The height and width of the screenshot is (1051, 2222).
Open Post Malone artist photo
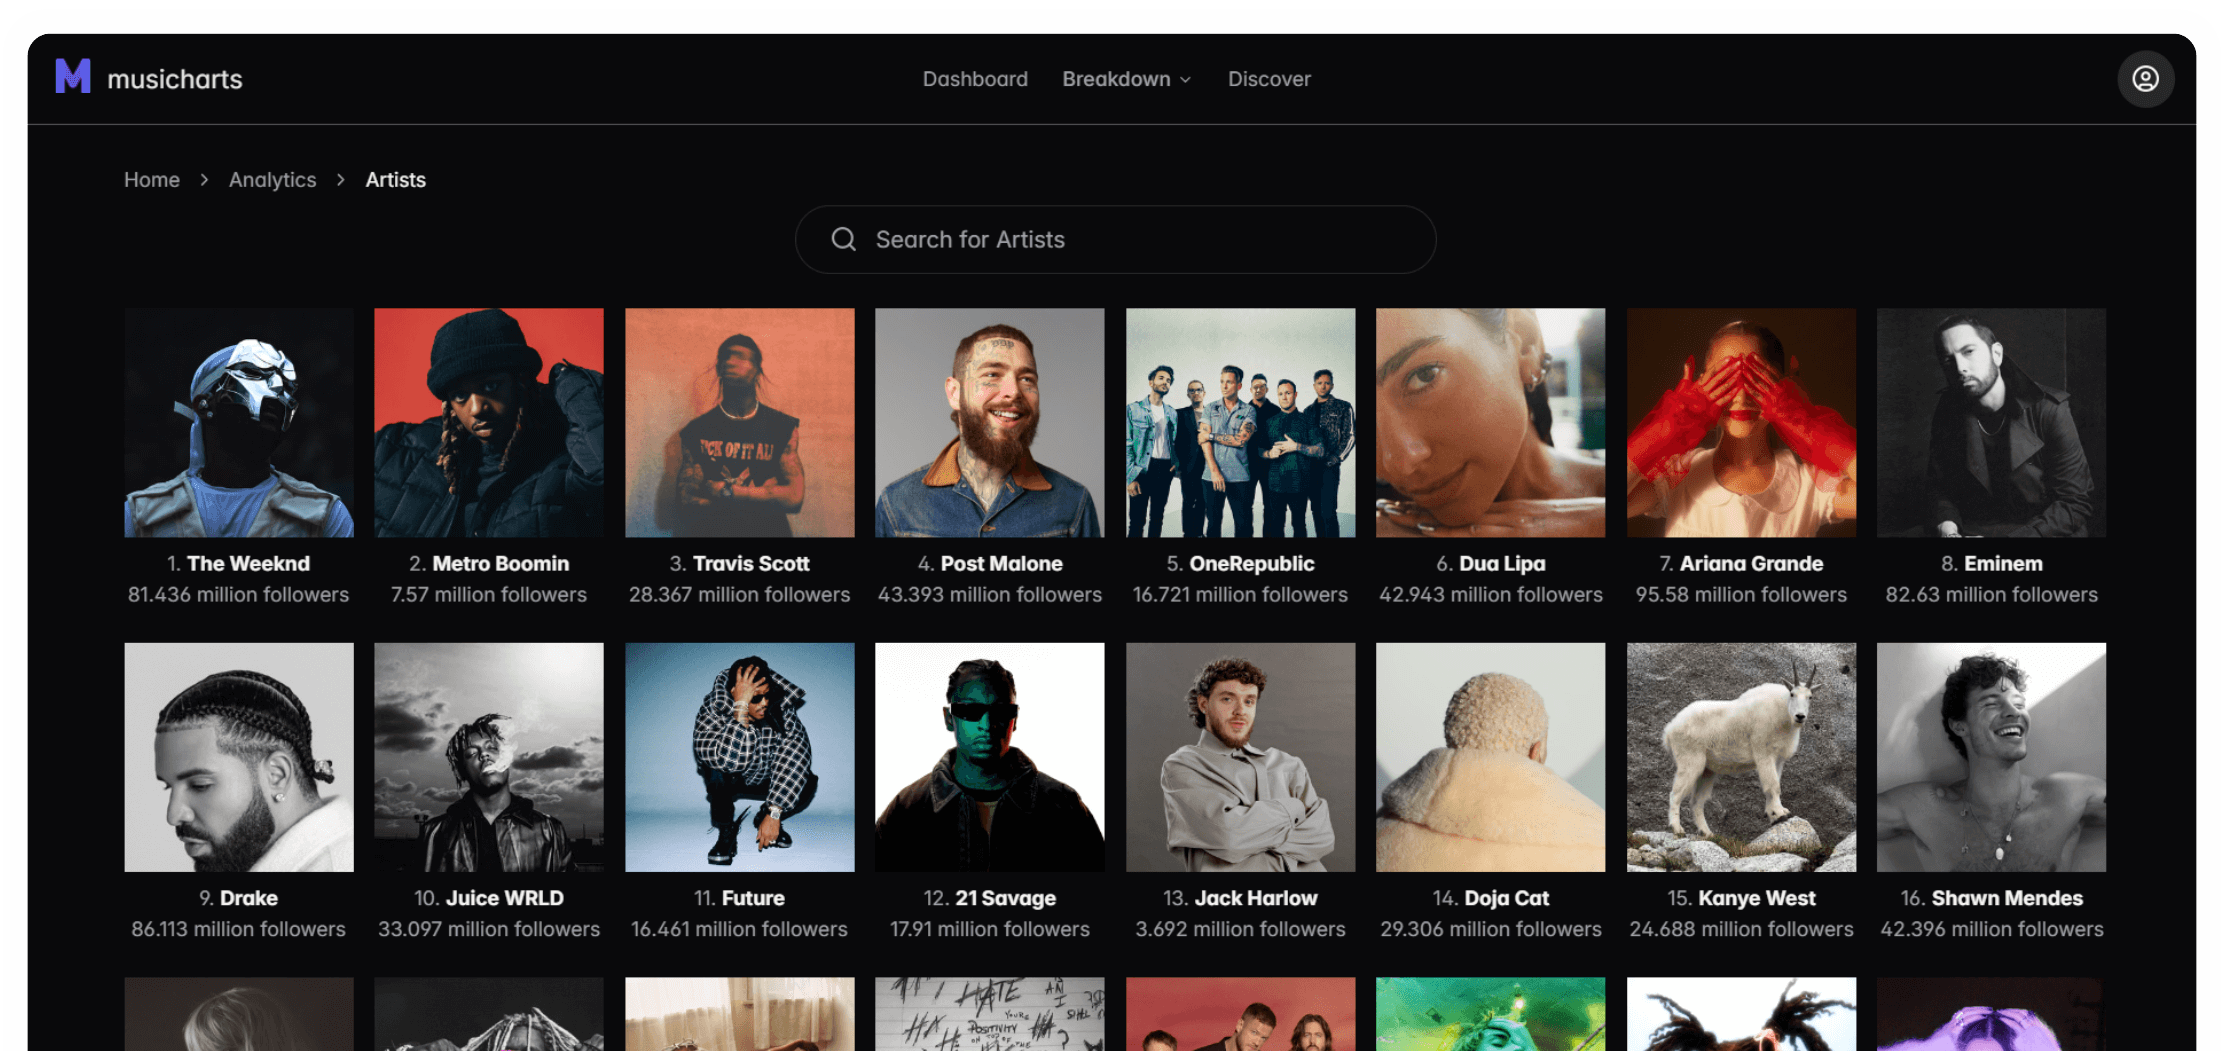[x=990, y=422]
